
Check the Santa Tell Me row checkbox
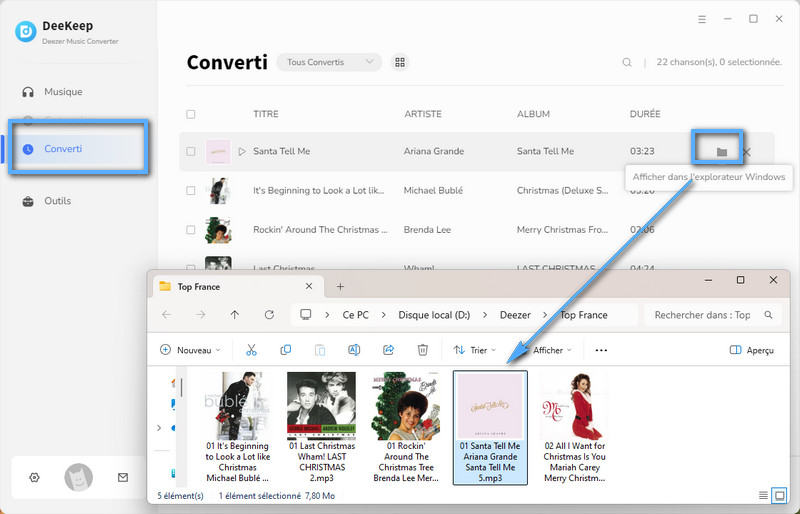[x=191, y=152]
